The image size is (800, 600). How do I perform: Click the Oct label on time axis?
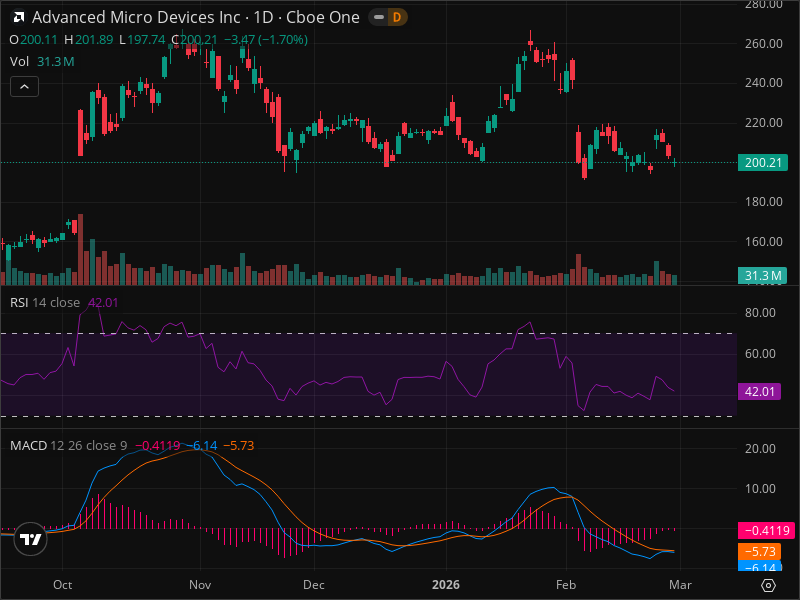(62, 585)
